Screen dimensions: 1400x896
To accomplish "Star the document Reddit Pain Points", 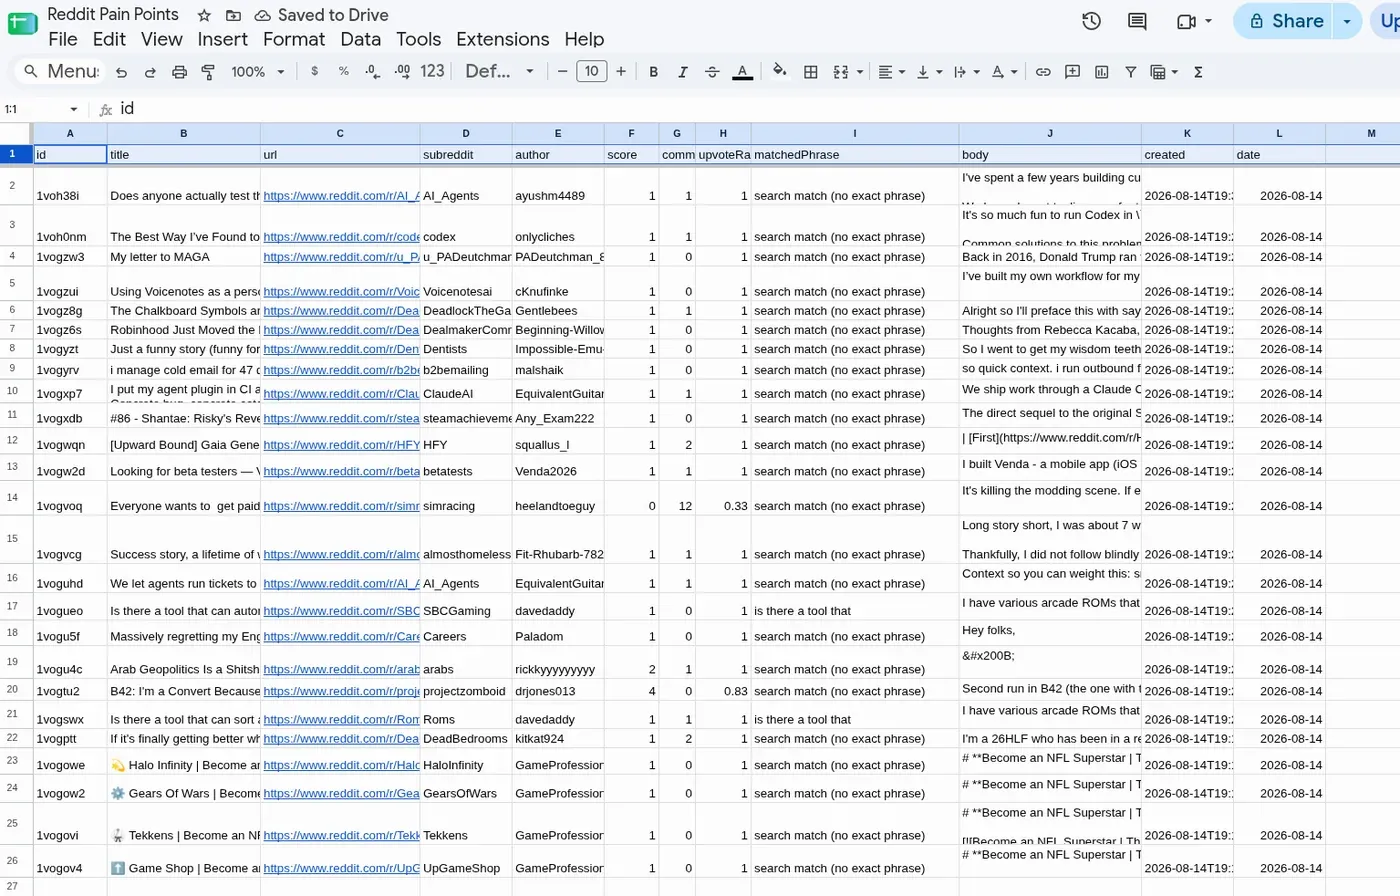I will point(204,15).
